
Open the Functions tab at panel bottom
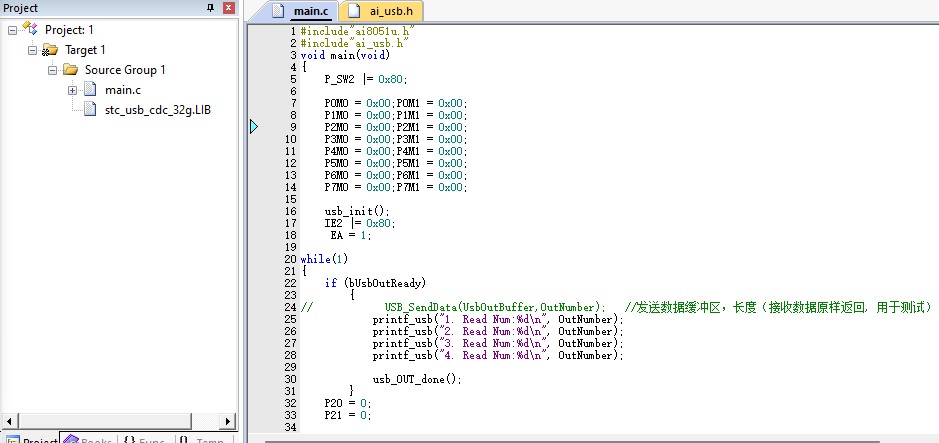[x=144, y=439]
